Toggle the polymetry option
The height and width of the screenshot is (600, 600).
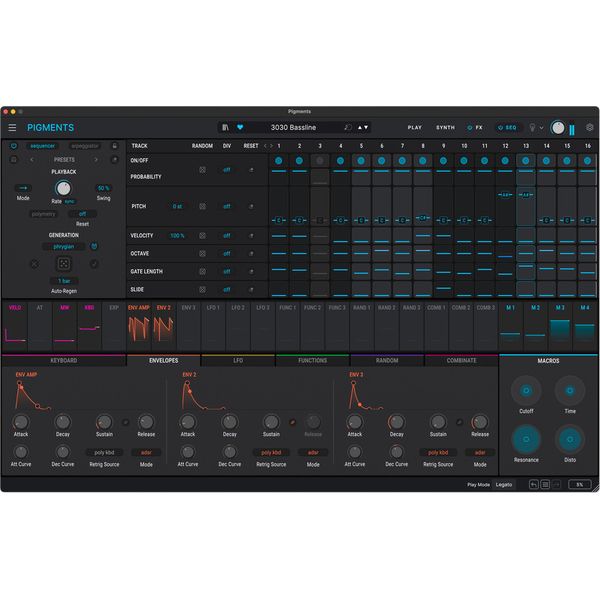coord(43,213)
